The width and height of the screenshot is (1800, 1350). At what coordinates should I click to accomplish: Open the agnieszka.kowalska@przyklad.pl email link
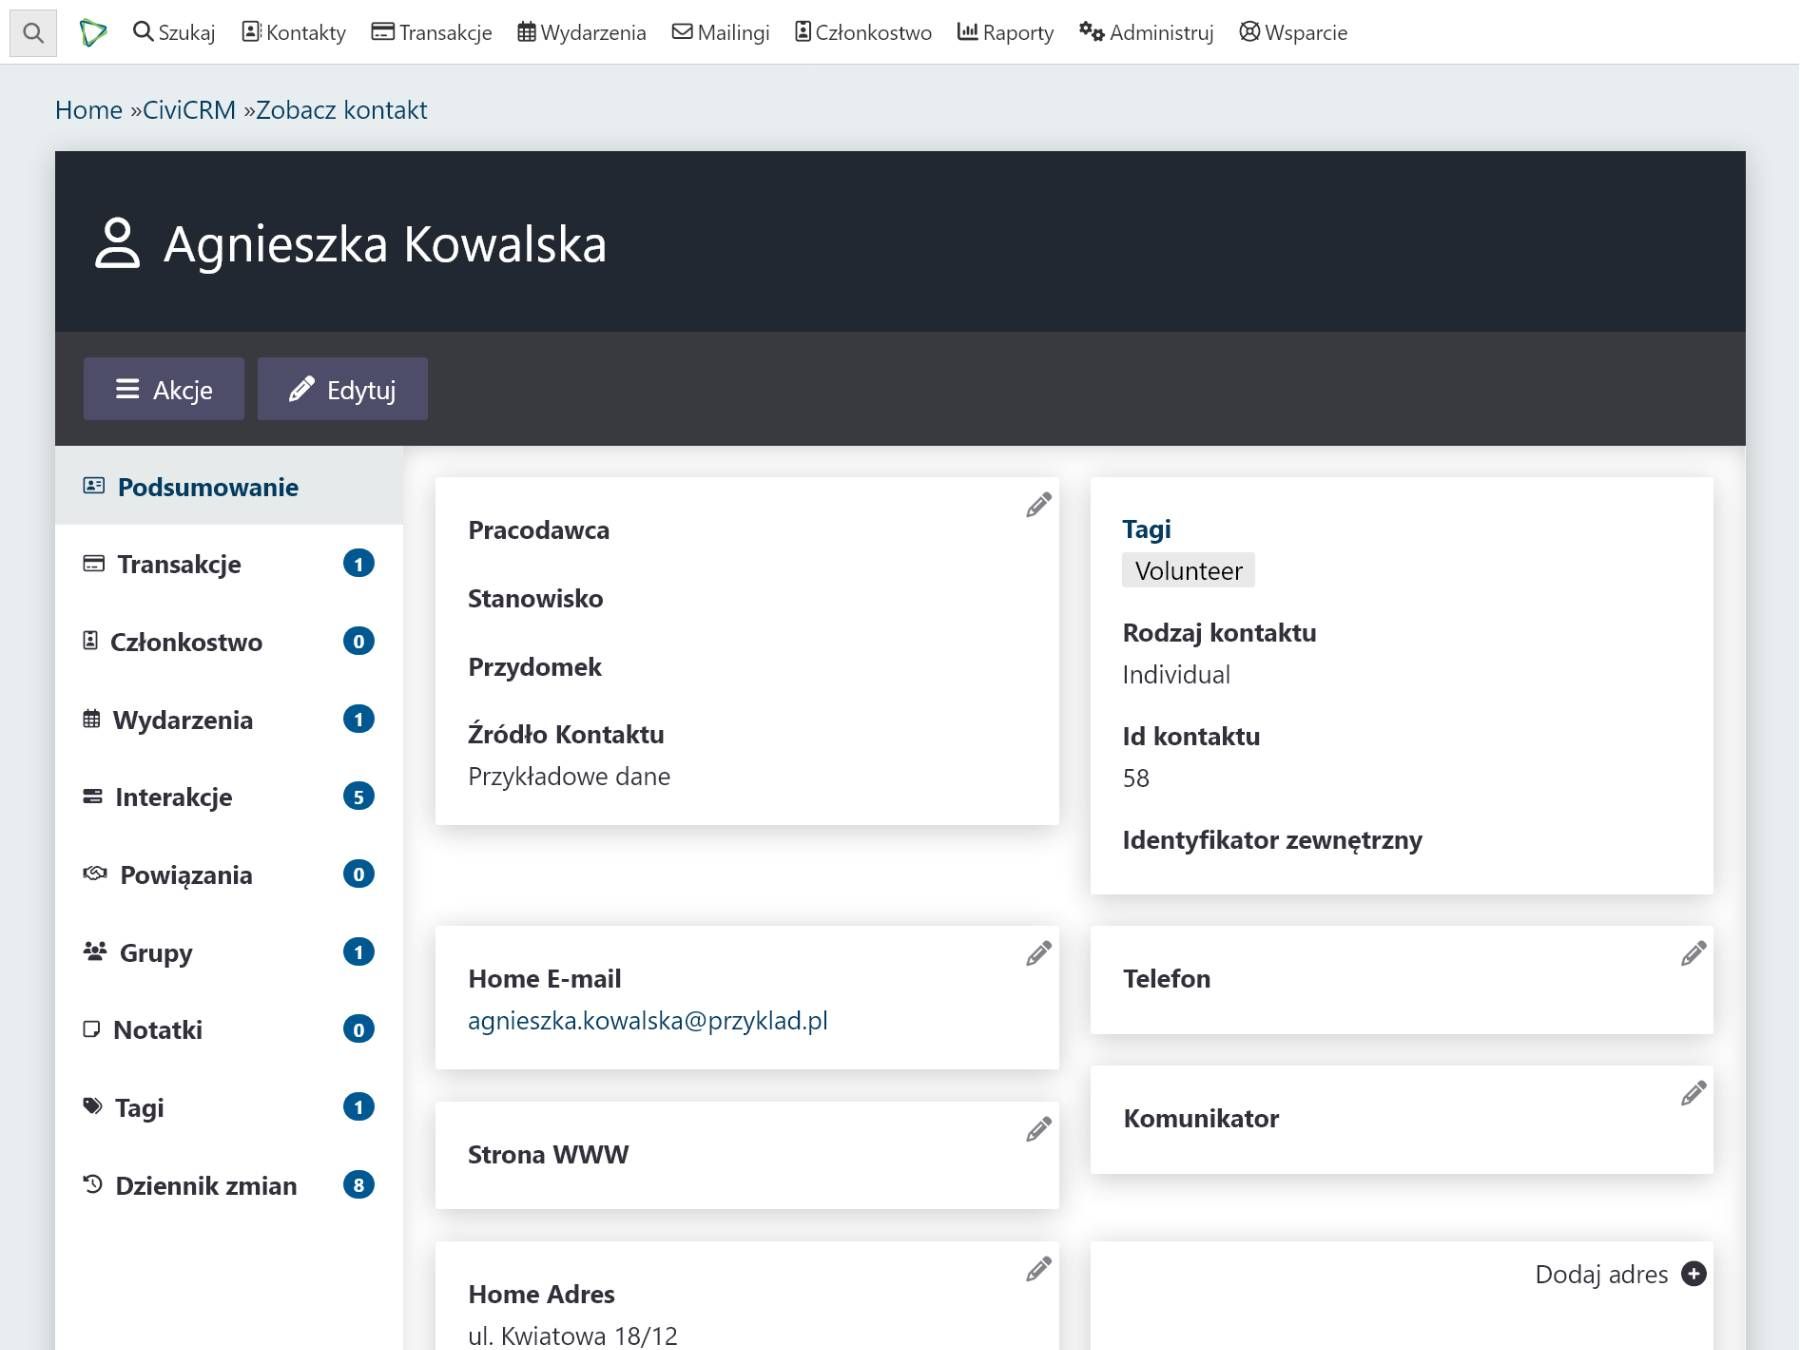click(x=647, y=1021)
